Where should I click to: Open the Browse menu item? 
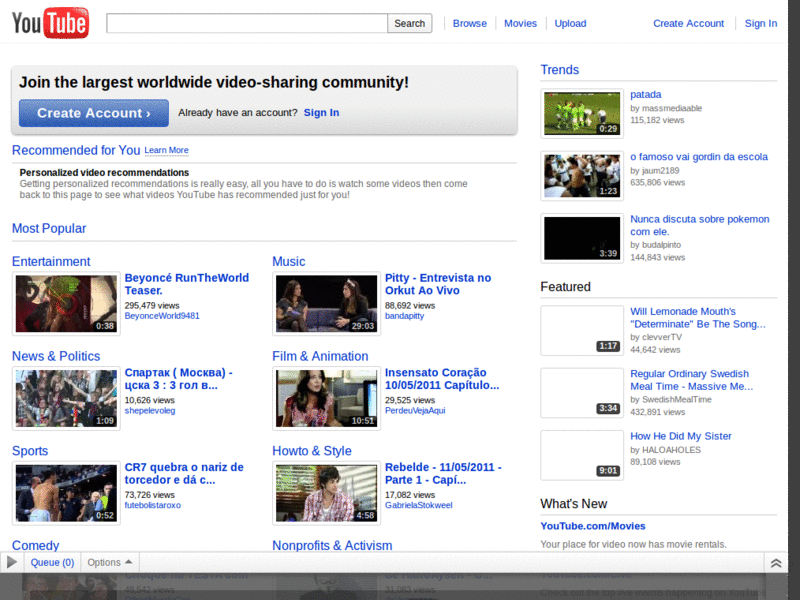(469, 23)
